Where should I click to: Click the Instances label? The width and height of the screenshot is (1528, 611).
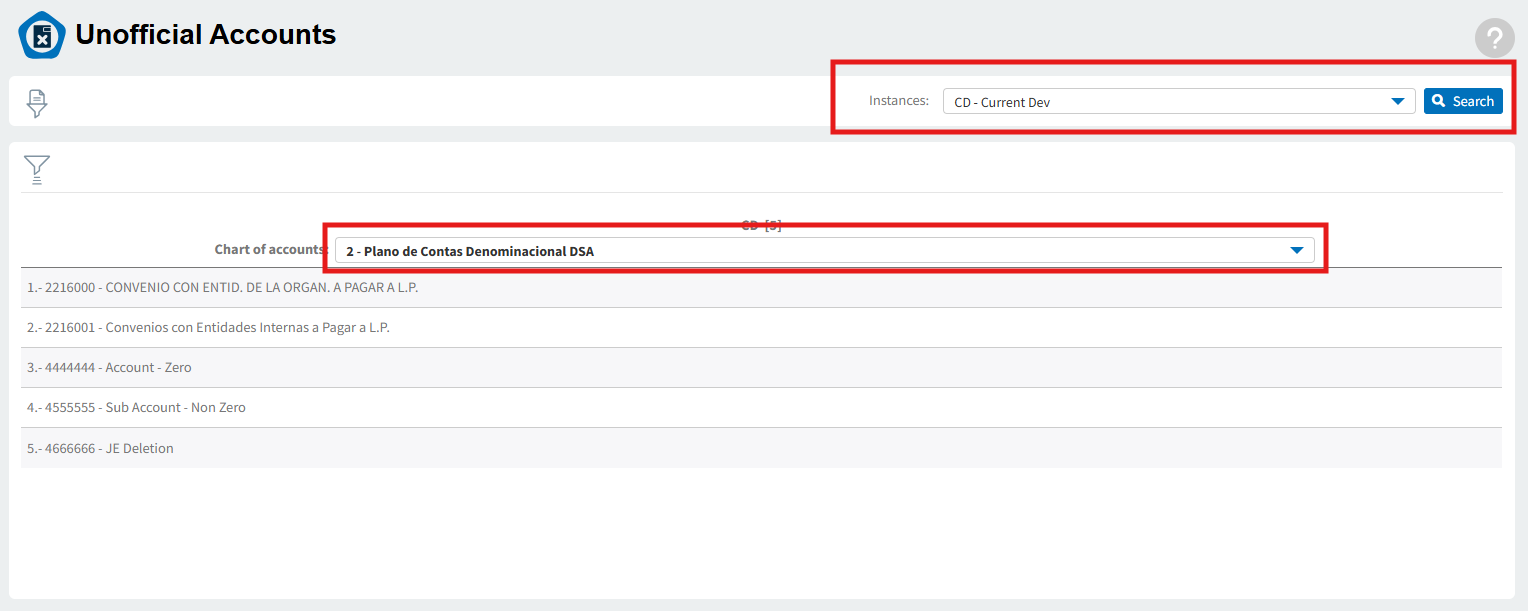click(899, 101)
